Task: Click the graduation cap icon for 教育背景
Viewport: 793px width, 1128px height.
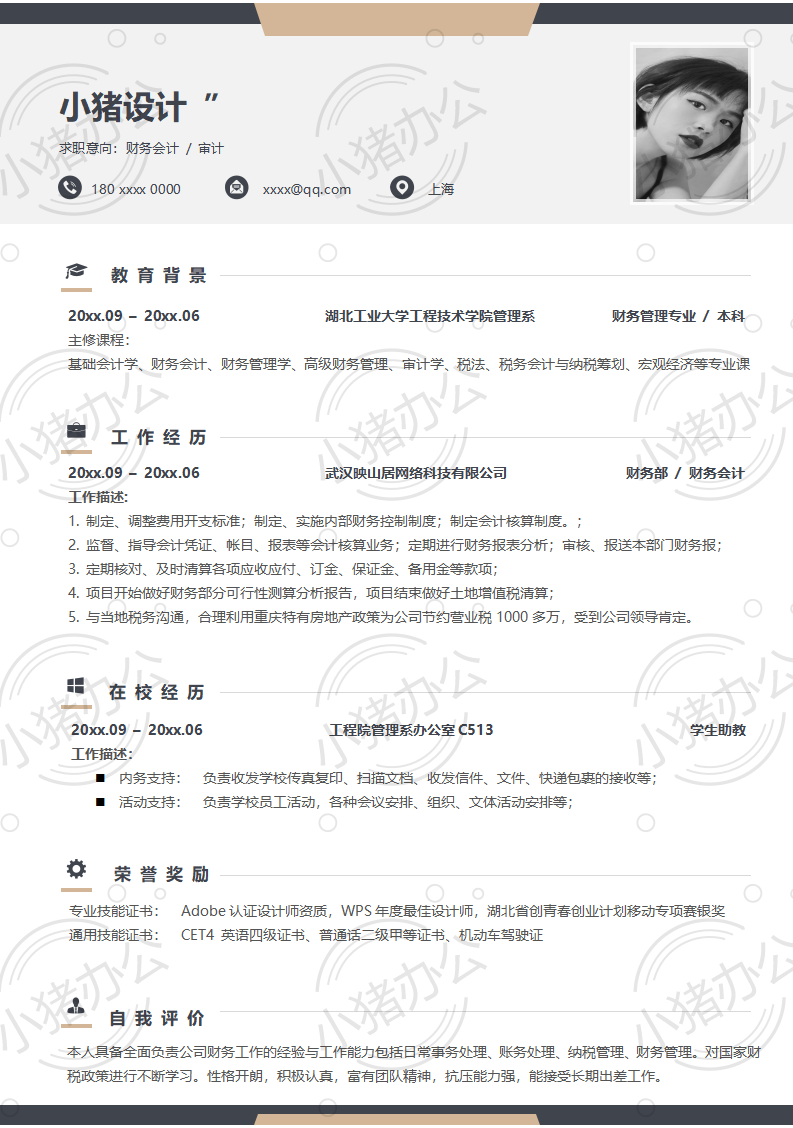Action: tap(76, 271)
